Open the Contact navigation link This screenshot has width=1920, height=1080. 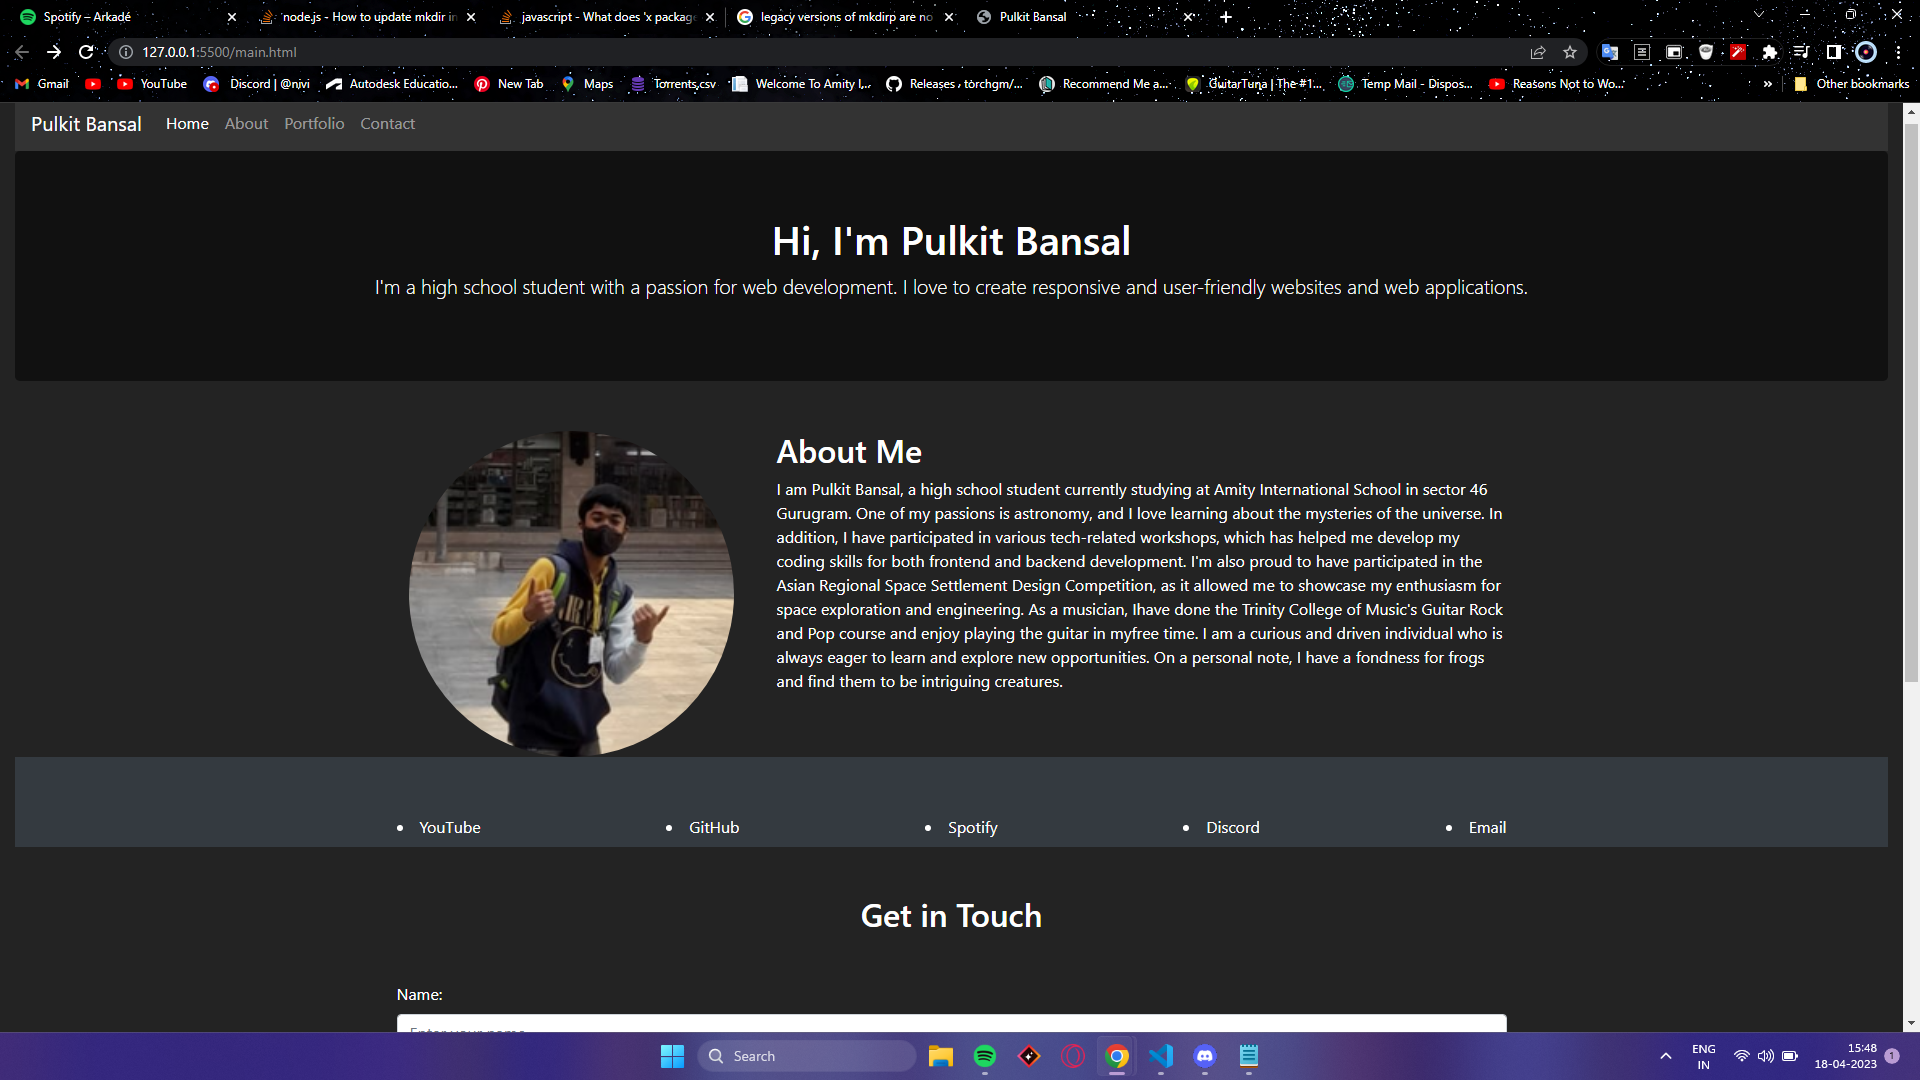pyautogui.click(x=387, y=123)
